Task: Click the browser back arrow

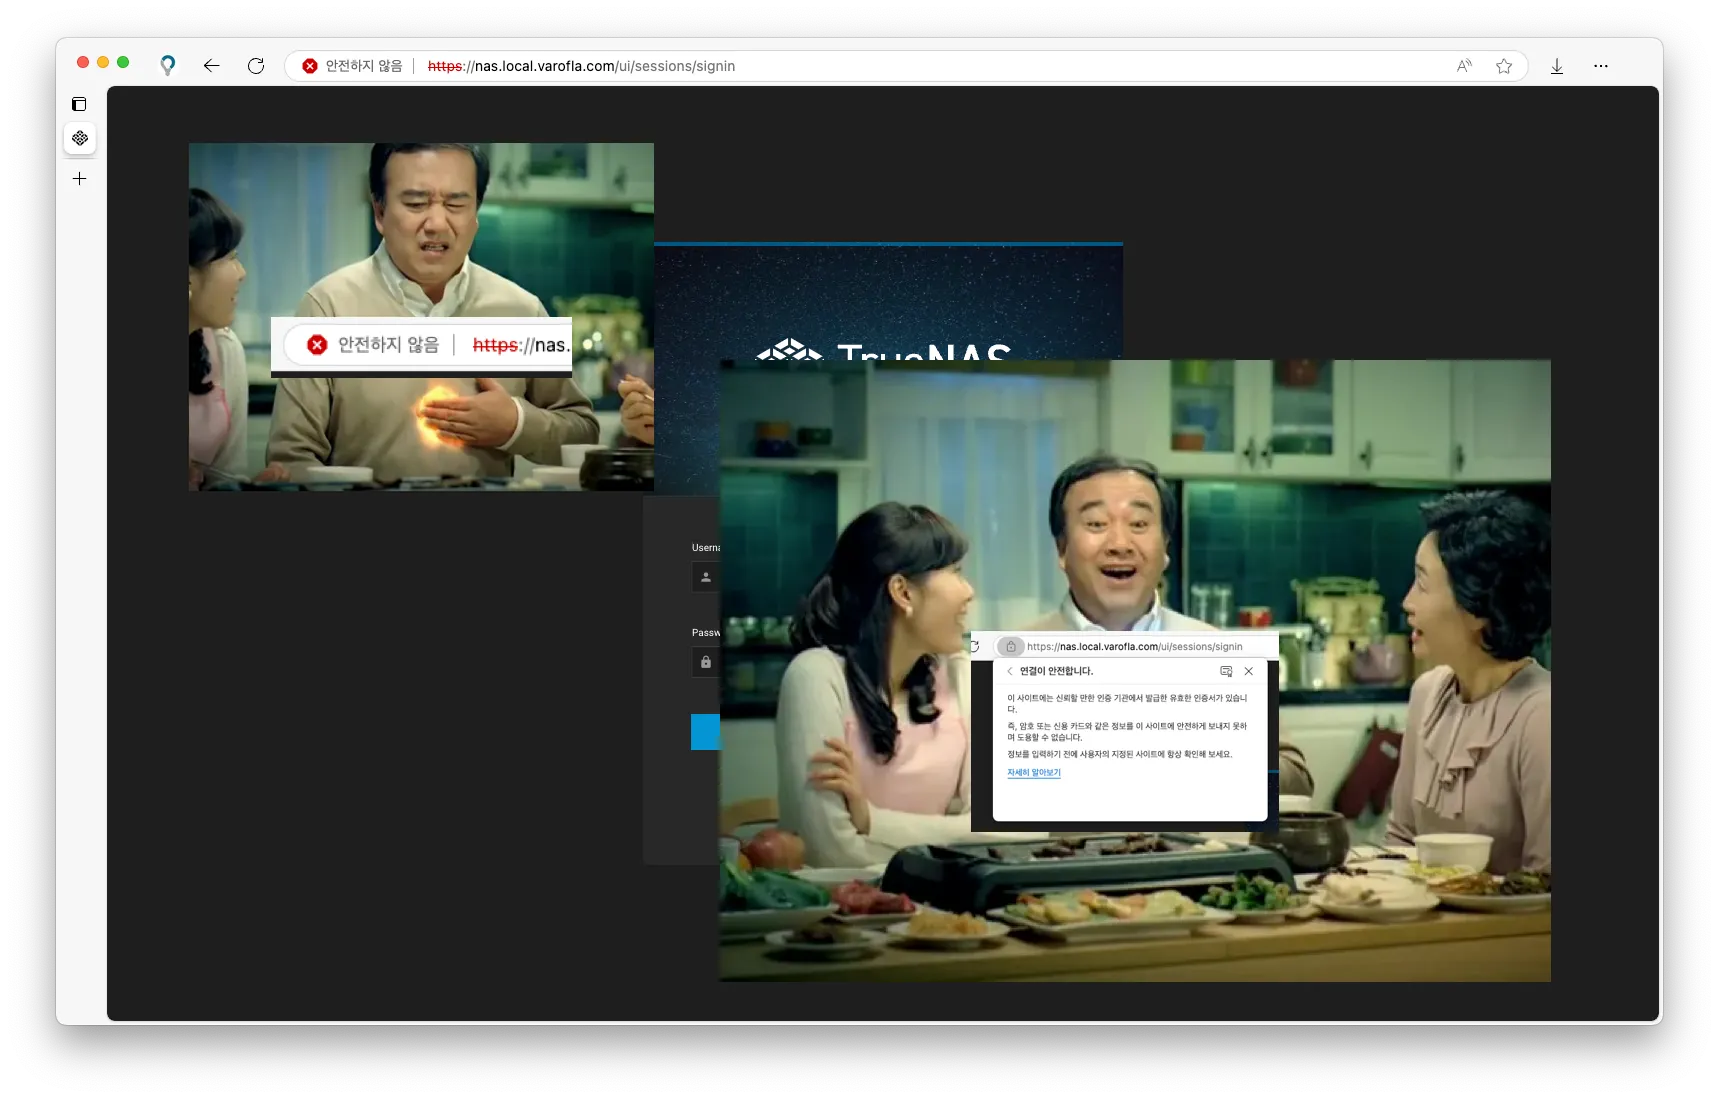Action: pos(211,66)
